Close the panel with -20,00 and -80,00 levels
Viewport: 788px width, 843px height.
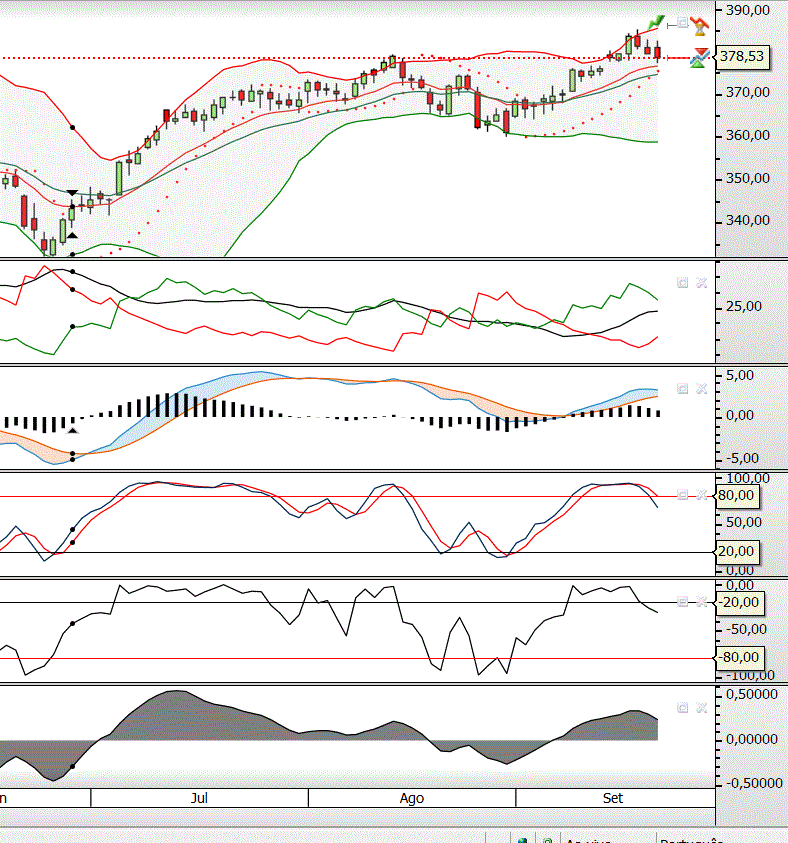[701, 602]
